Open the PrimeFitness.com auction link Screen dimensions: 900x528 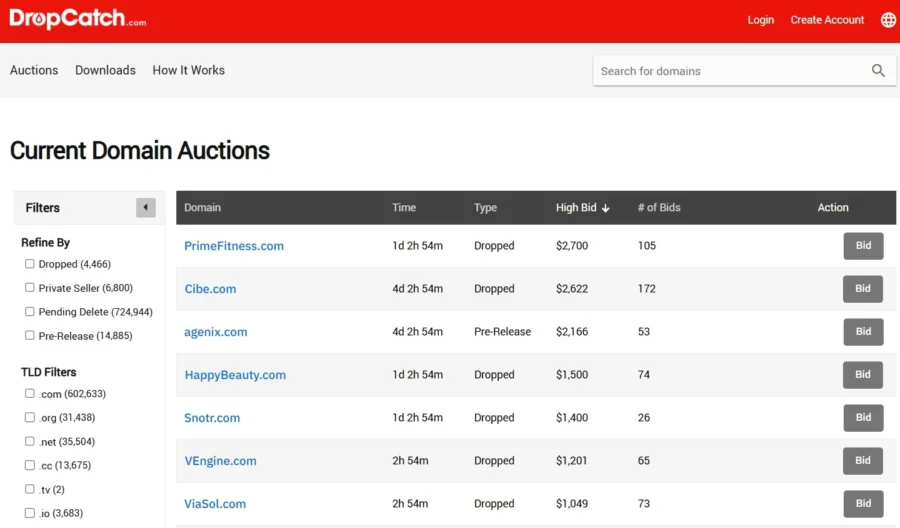[234, 246]
